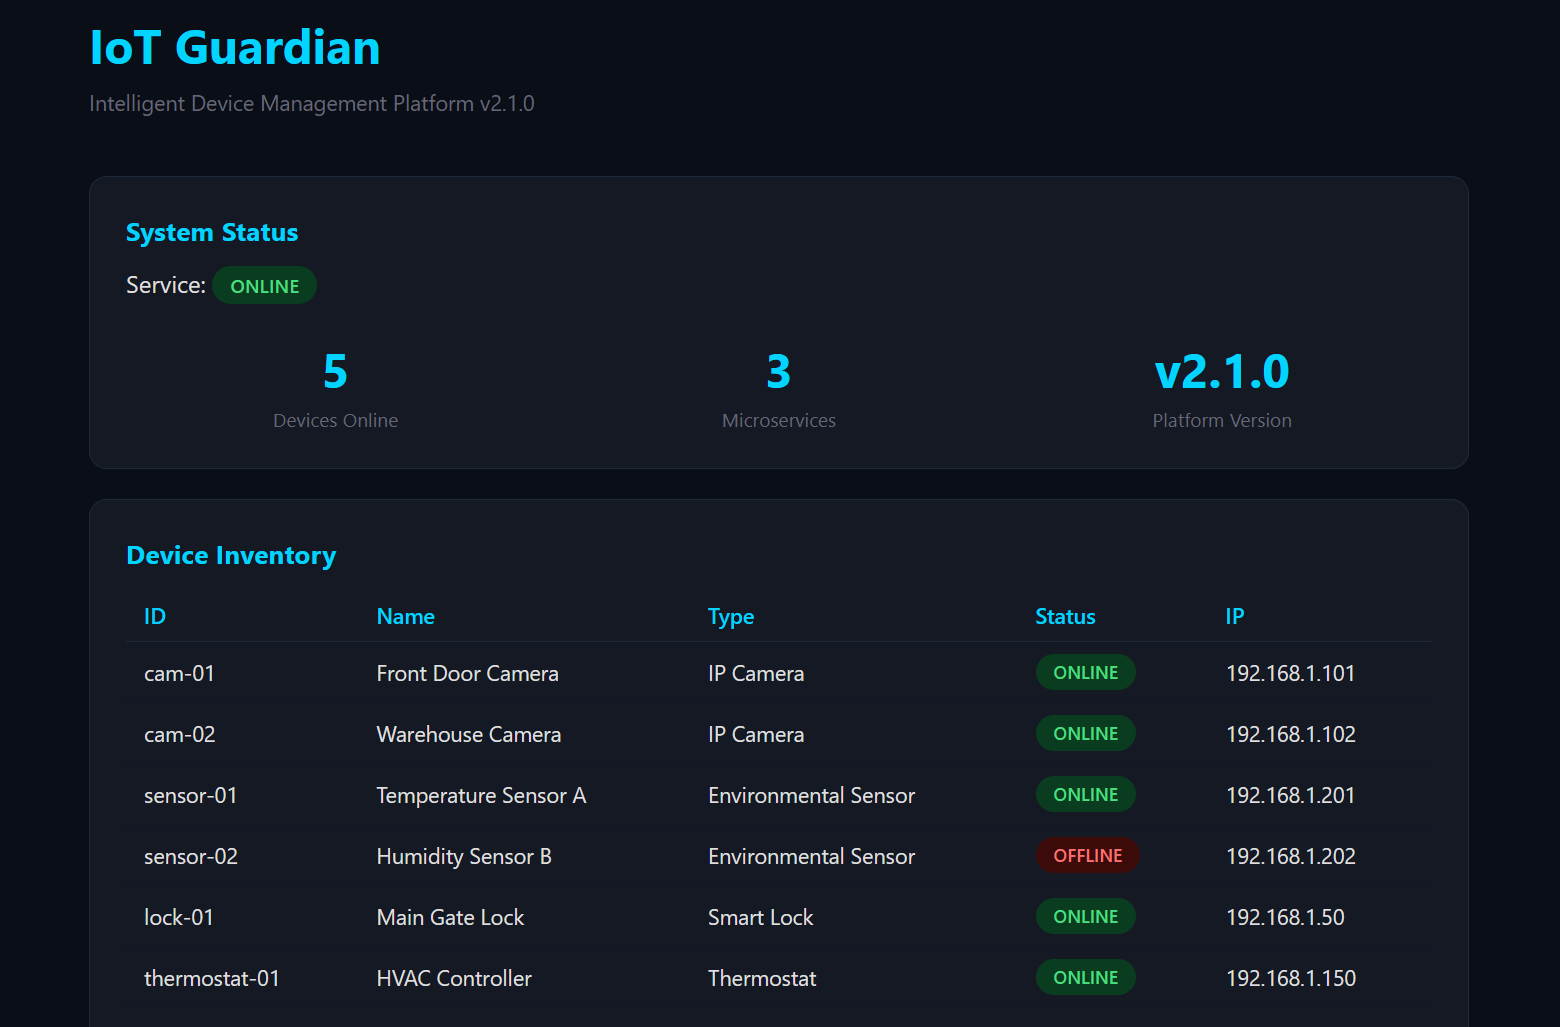Sort by the Name column header
Viewport: 1560px width, 1027px height.
point(405,617)
